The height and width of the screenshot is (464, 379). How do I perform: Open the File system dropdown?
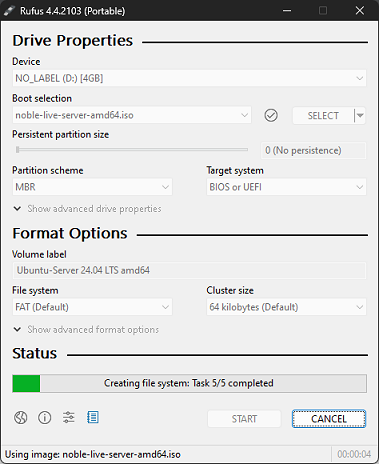[x=92, y=307]
